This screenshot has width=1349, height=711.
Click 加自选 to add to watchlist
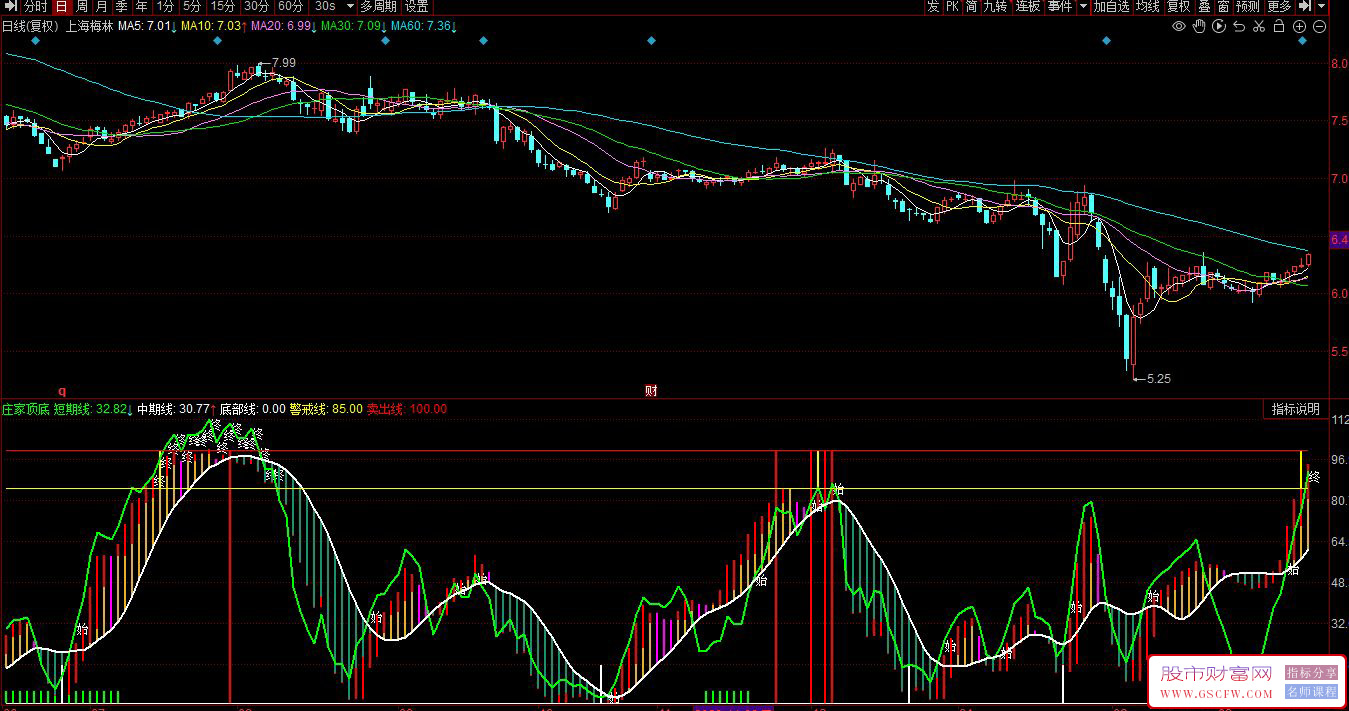[x=1111, y=7]
